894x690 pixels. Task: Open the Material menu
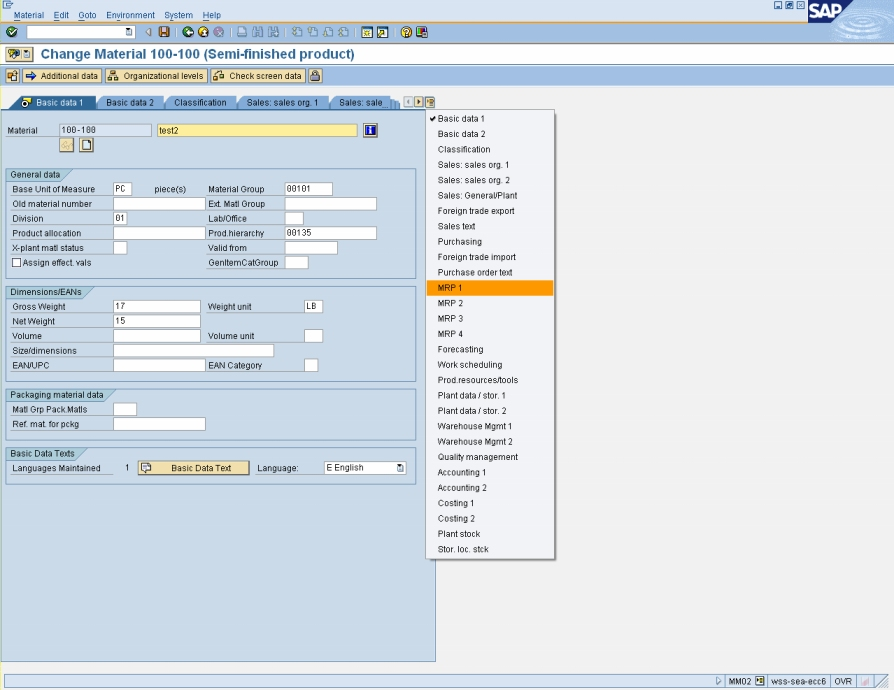29,15
